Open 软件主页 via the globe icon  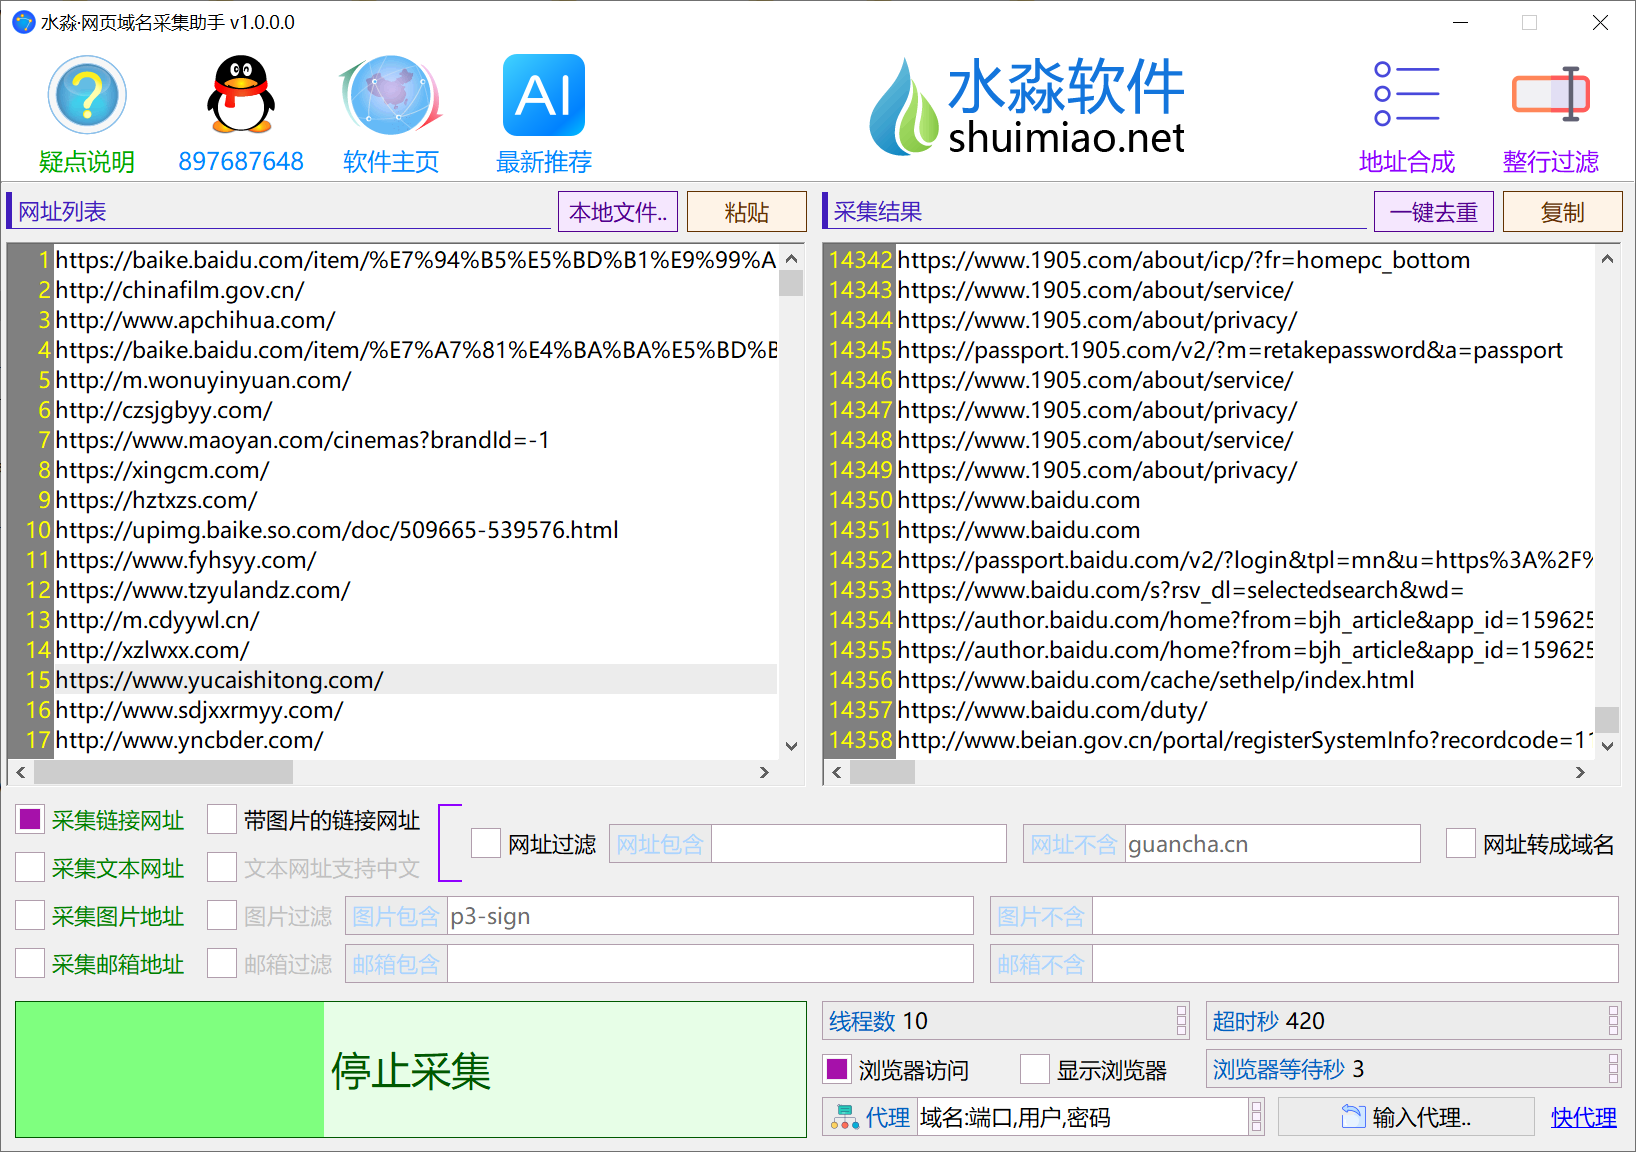pos(391,95)
